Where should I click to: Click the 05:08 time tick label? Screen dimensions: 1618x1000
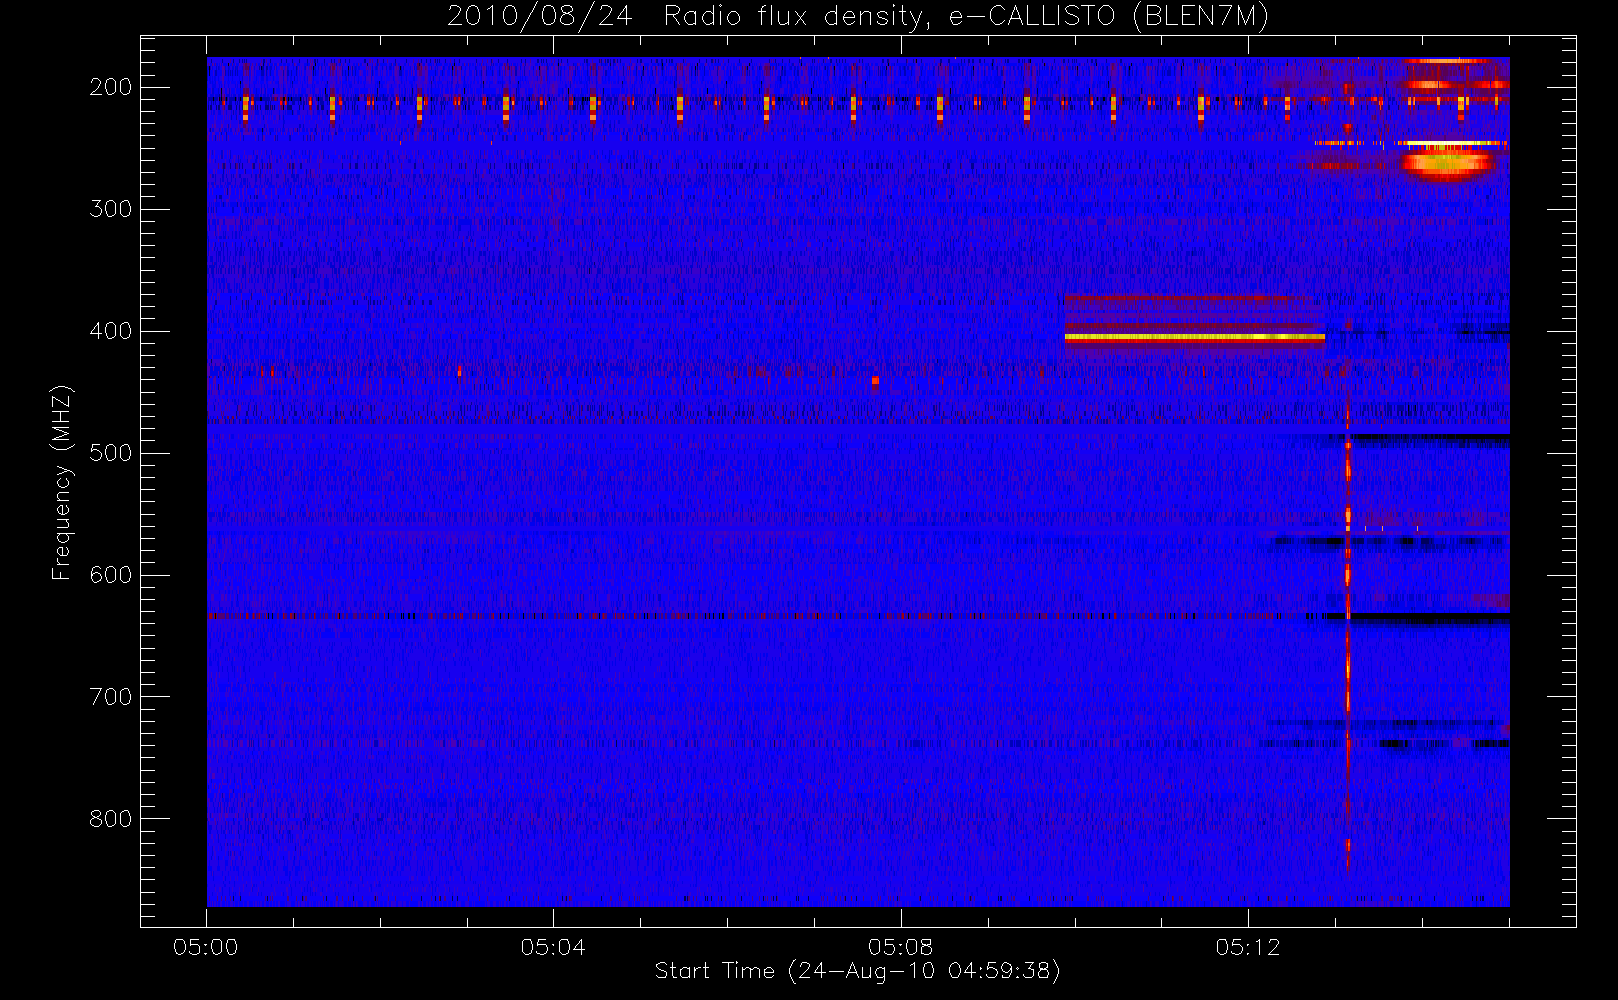coord(900,947)
